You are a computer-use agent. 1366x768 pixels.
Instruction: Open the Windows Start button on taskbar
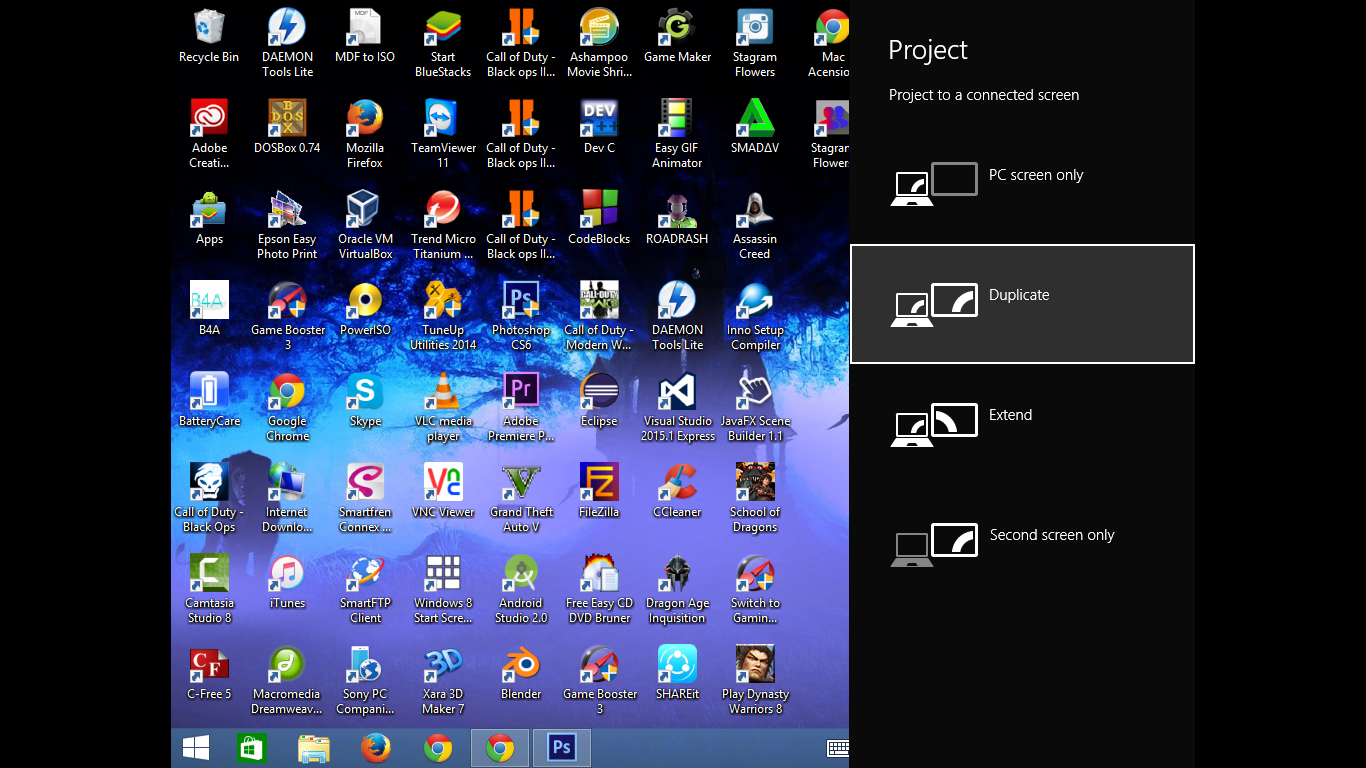tap(196, 748)
